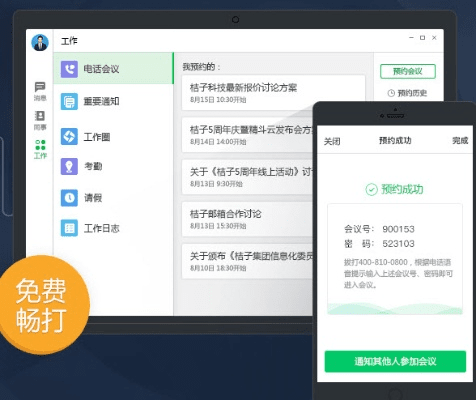Screen dimensions: 476x400
Task: Click the 预约历史 clock icon
Action: (x=391, y=93)
